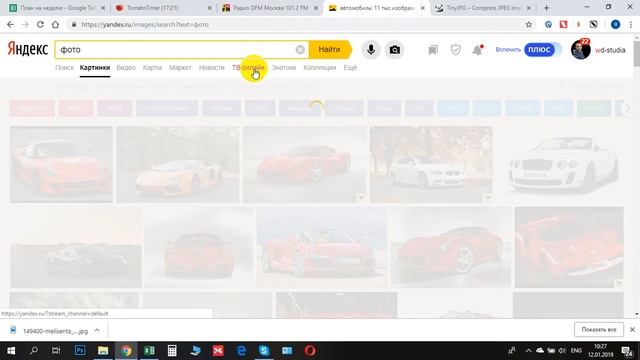Click the browser address bar URL
Viewport: 640px width, 360px height.
coord(145,24)
